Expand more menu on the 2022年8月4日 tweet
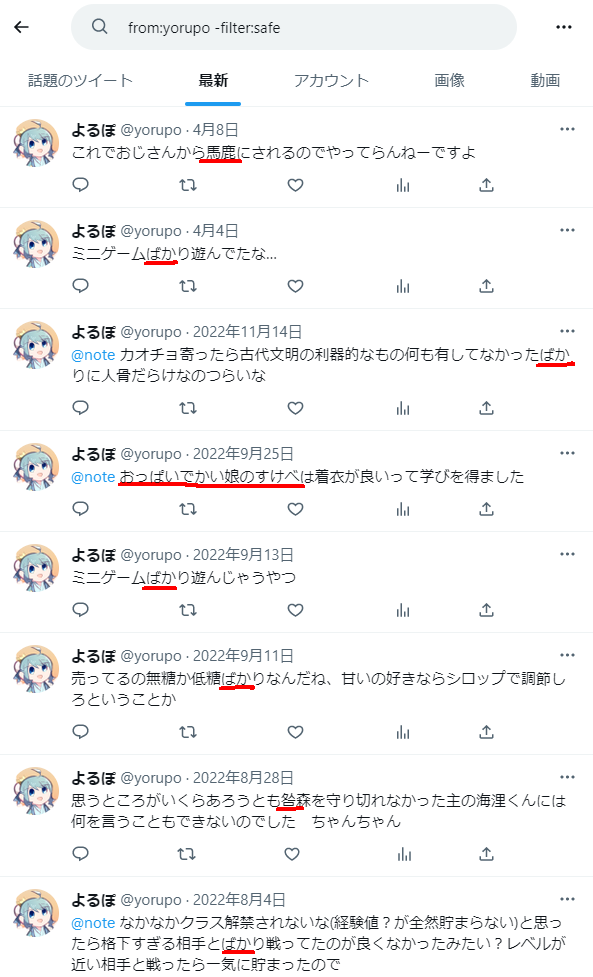 (x=567, y=899)
